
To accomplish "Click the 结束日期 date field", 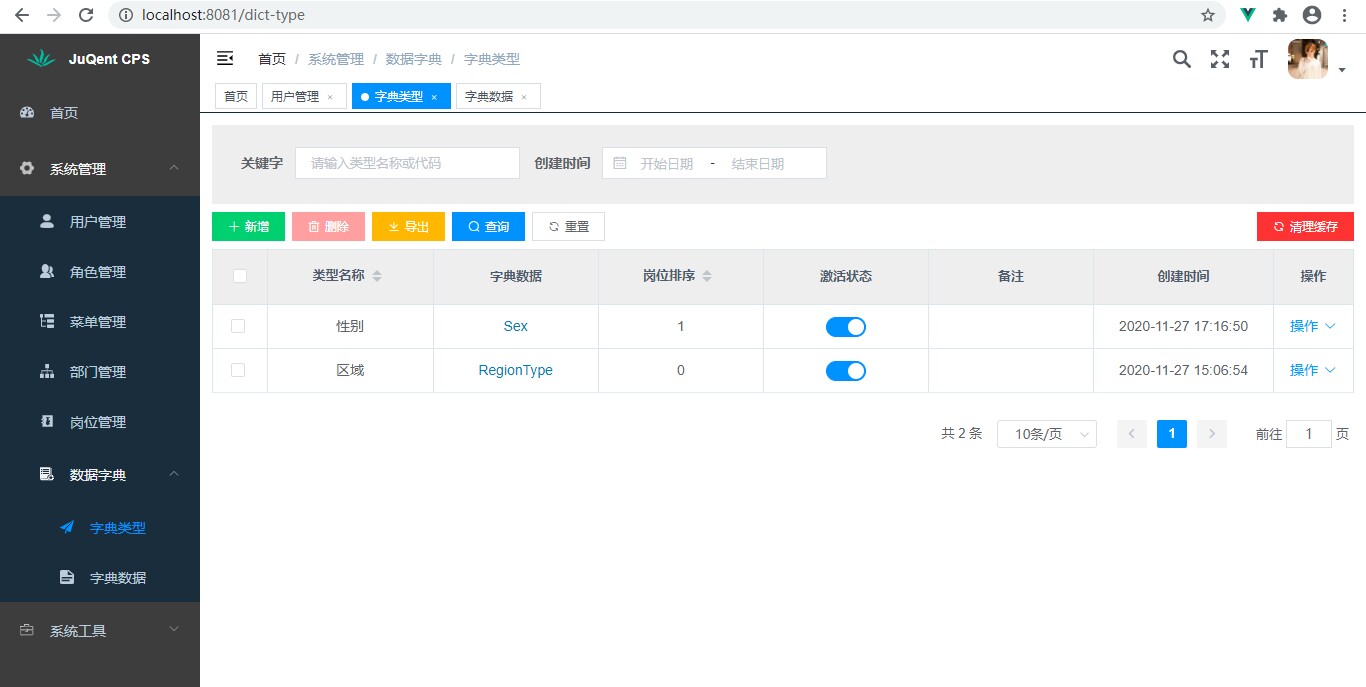I will click(x=758, y=163).
